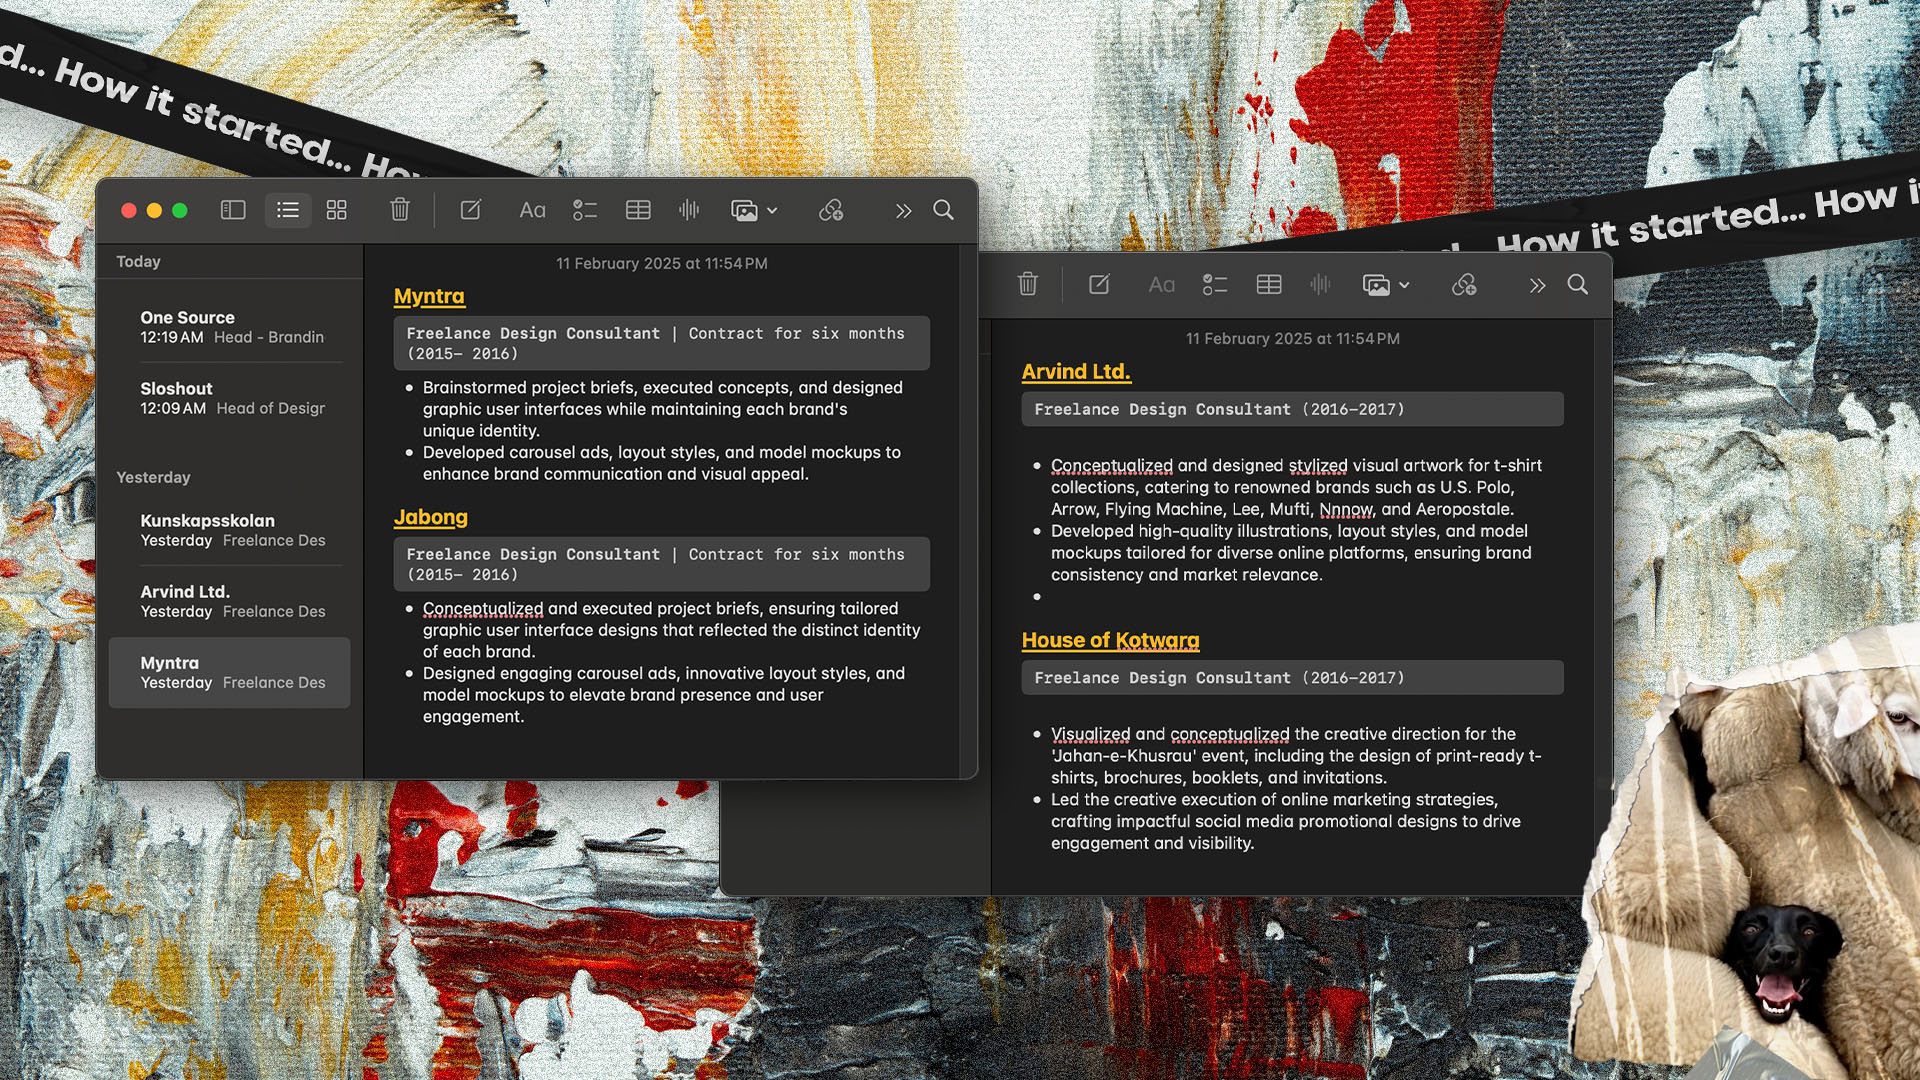Viewport: 1920px width, 1080px height.
Task: Click bullet starting 'Brainstormed project briefs'
Action: tap(662, 409)
